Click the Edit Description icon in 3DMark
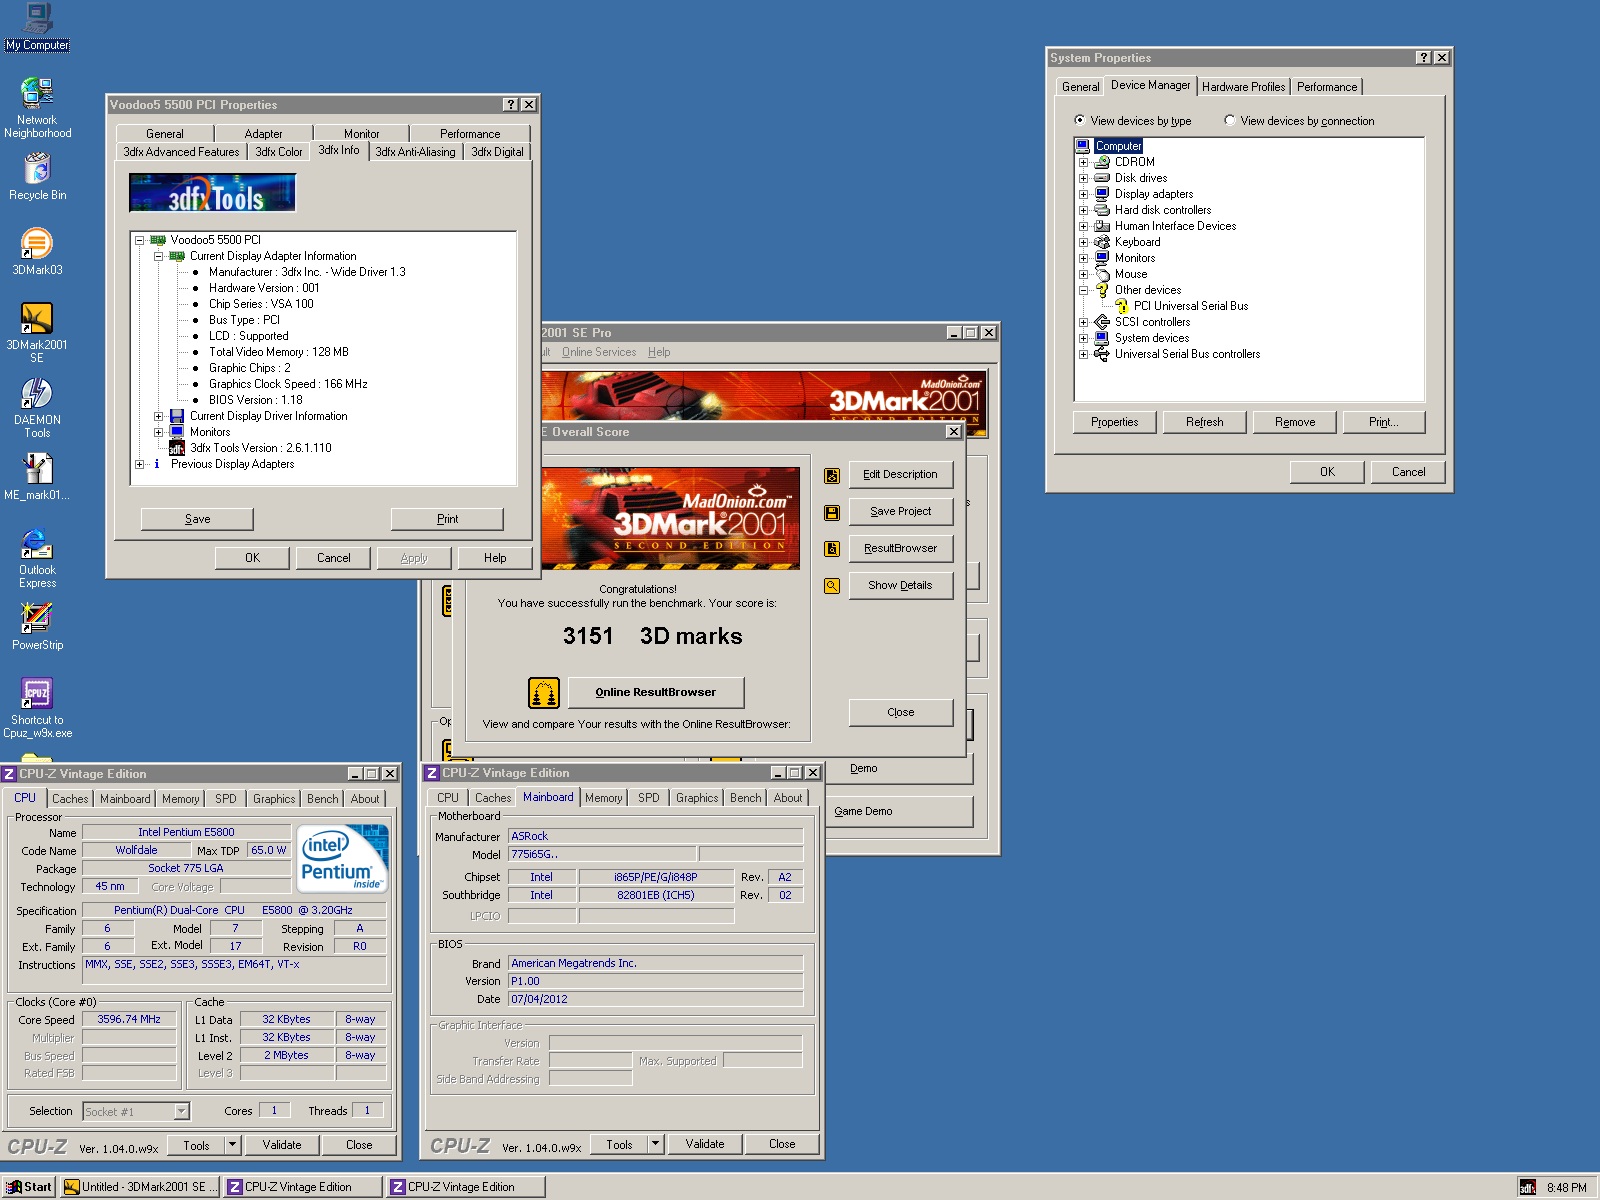This screenshot has width=1600, height=1200. pyautogui.click(x=832, y=476)
